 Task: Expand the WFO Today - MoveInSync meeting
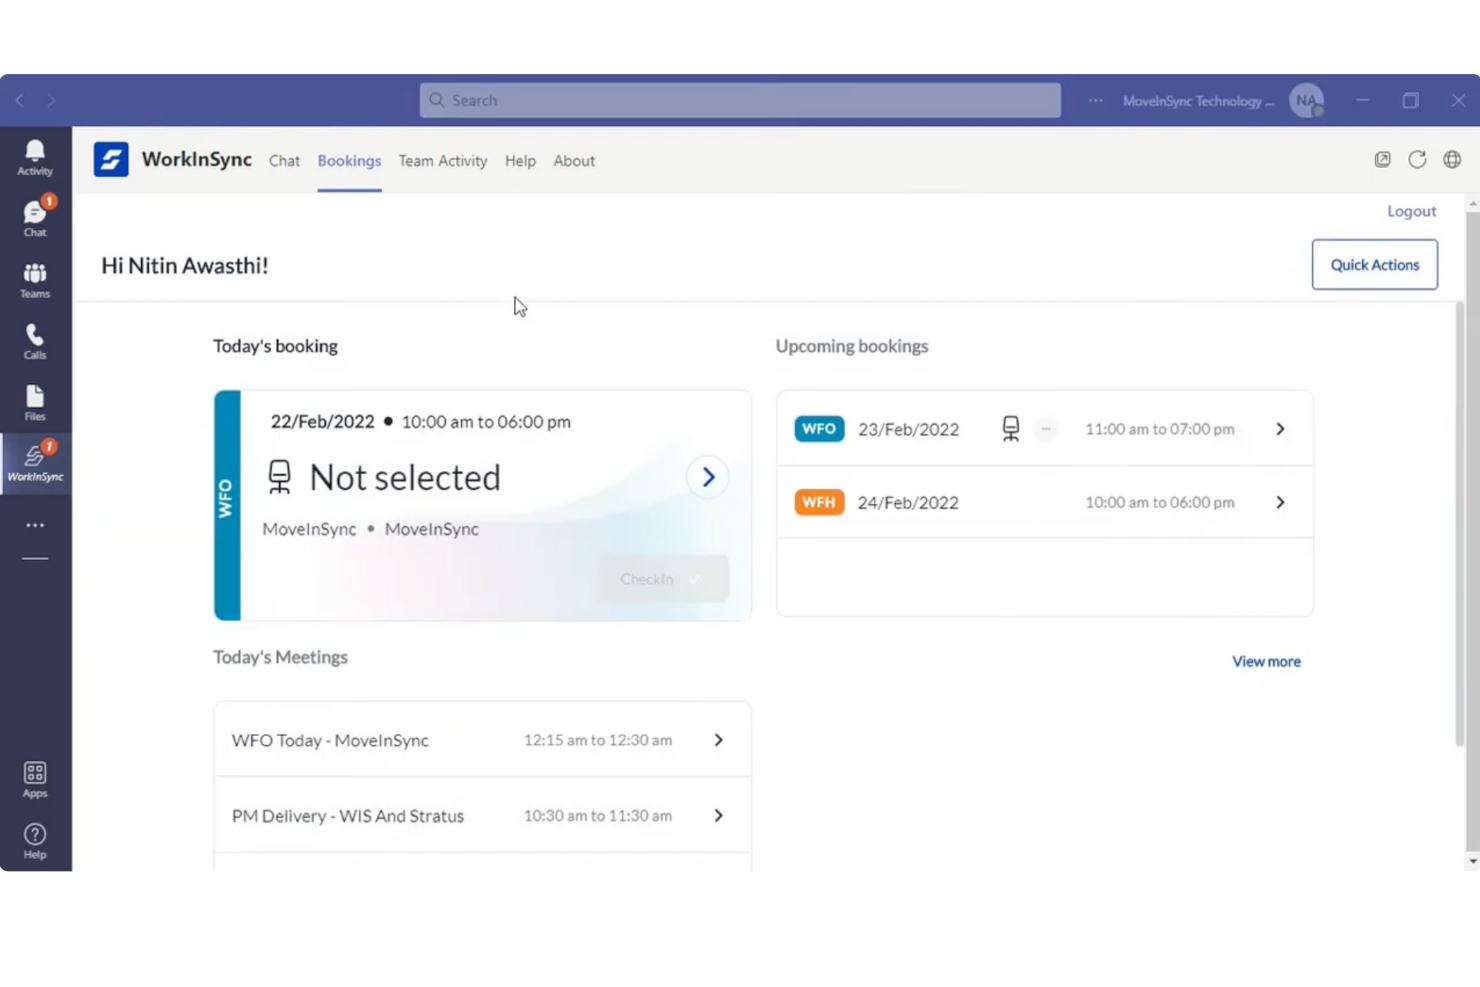[718, 740]
